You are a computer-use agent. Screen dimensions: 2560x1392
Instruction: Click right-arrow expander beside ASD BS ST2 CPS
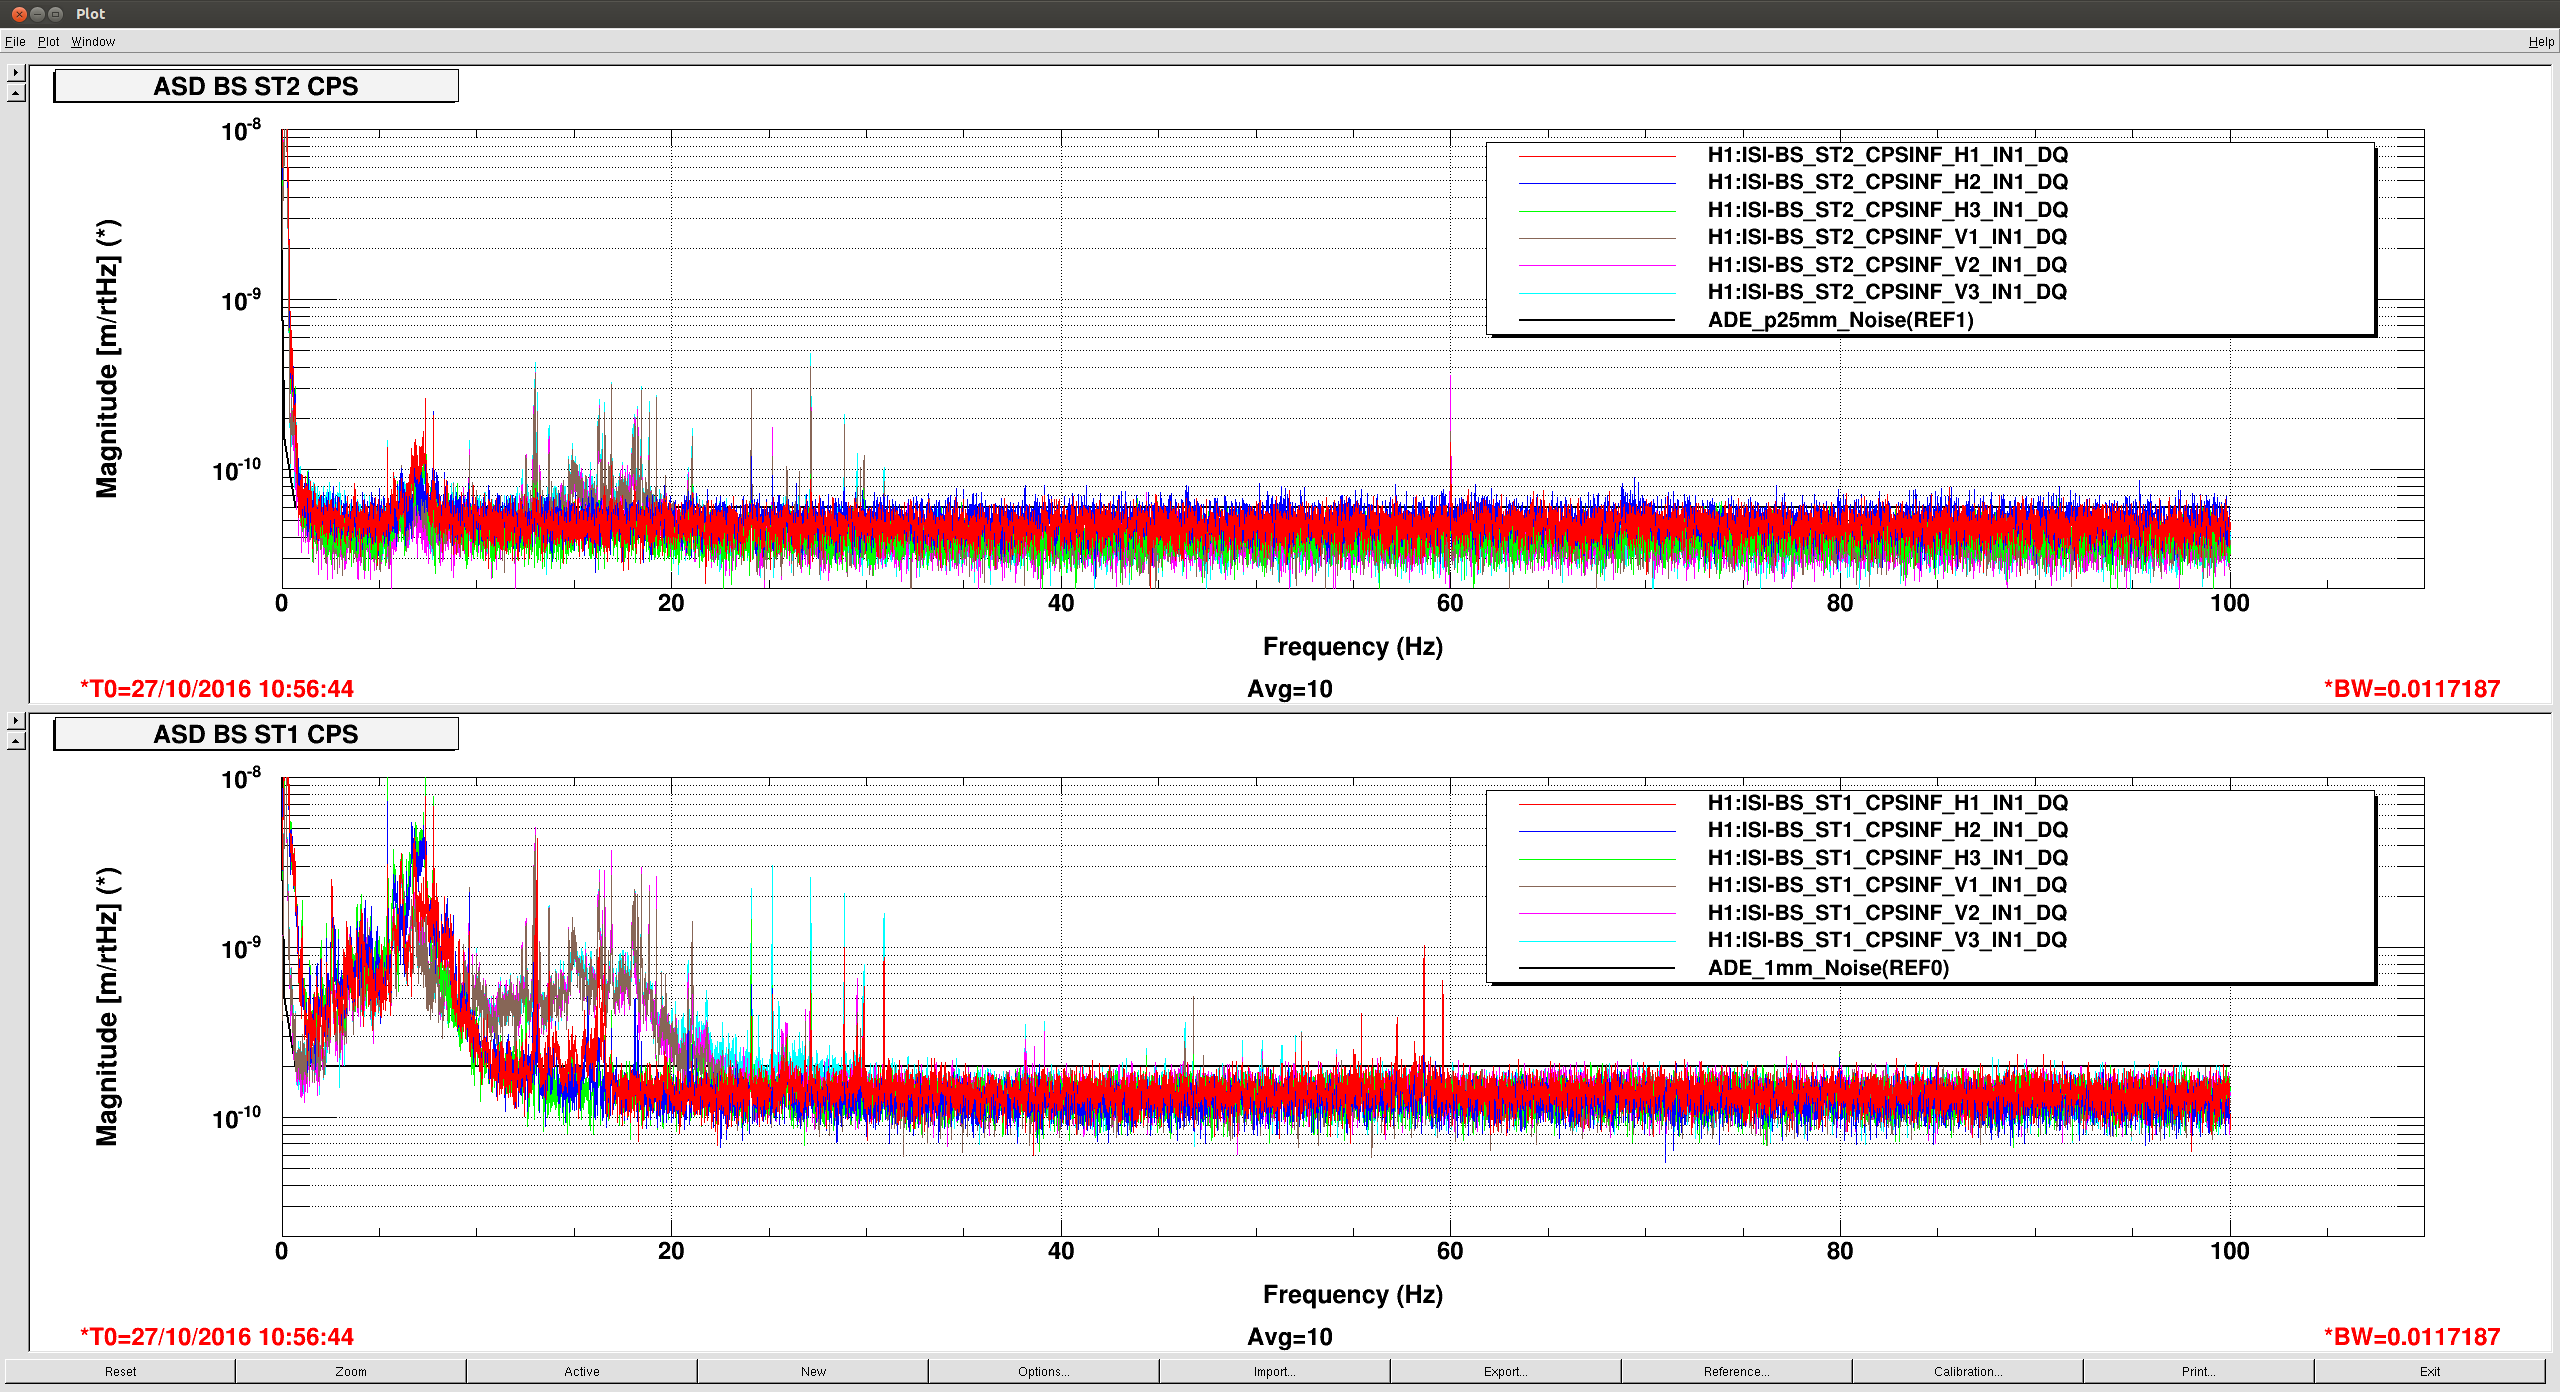pos(16,73)
